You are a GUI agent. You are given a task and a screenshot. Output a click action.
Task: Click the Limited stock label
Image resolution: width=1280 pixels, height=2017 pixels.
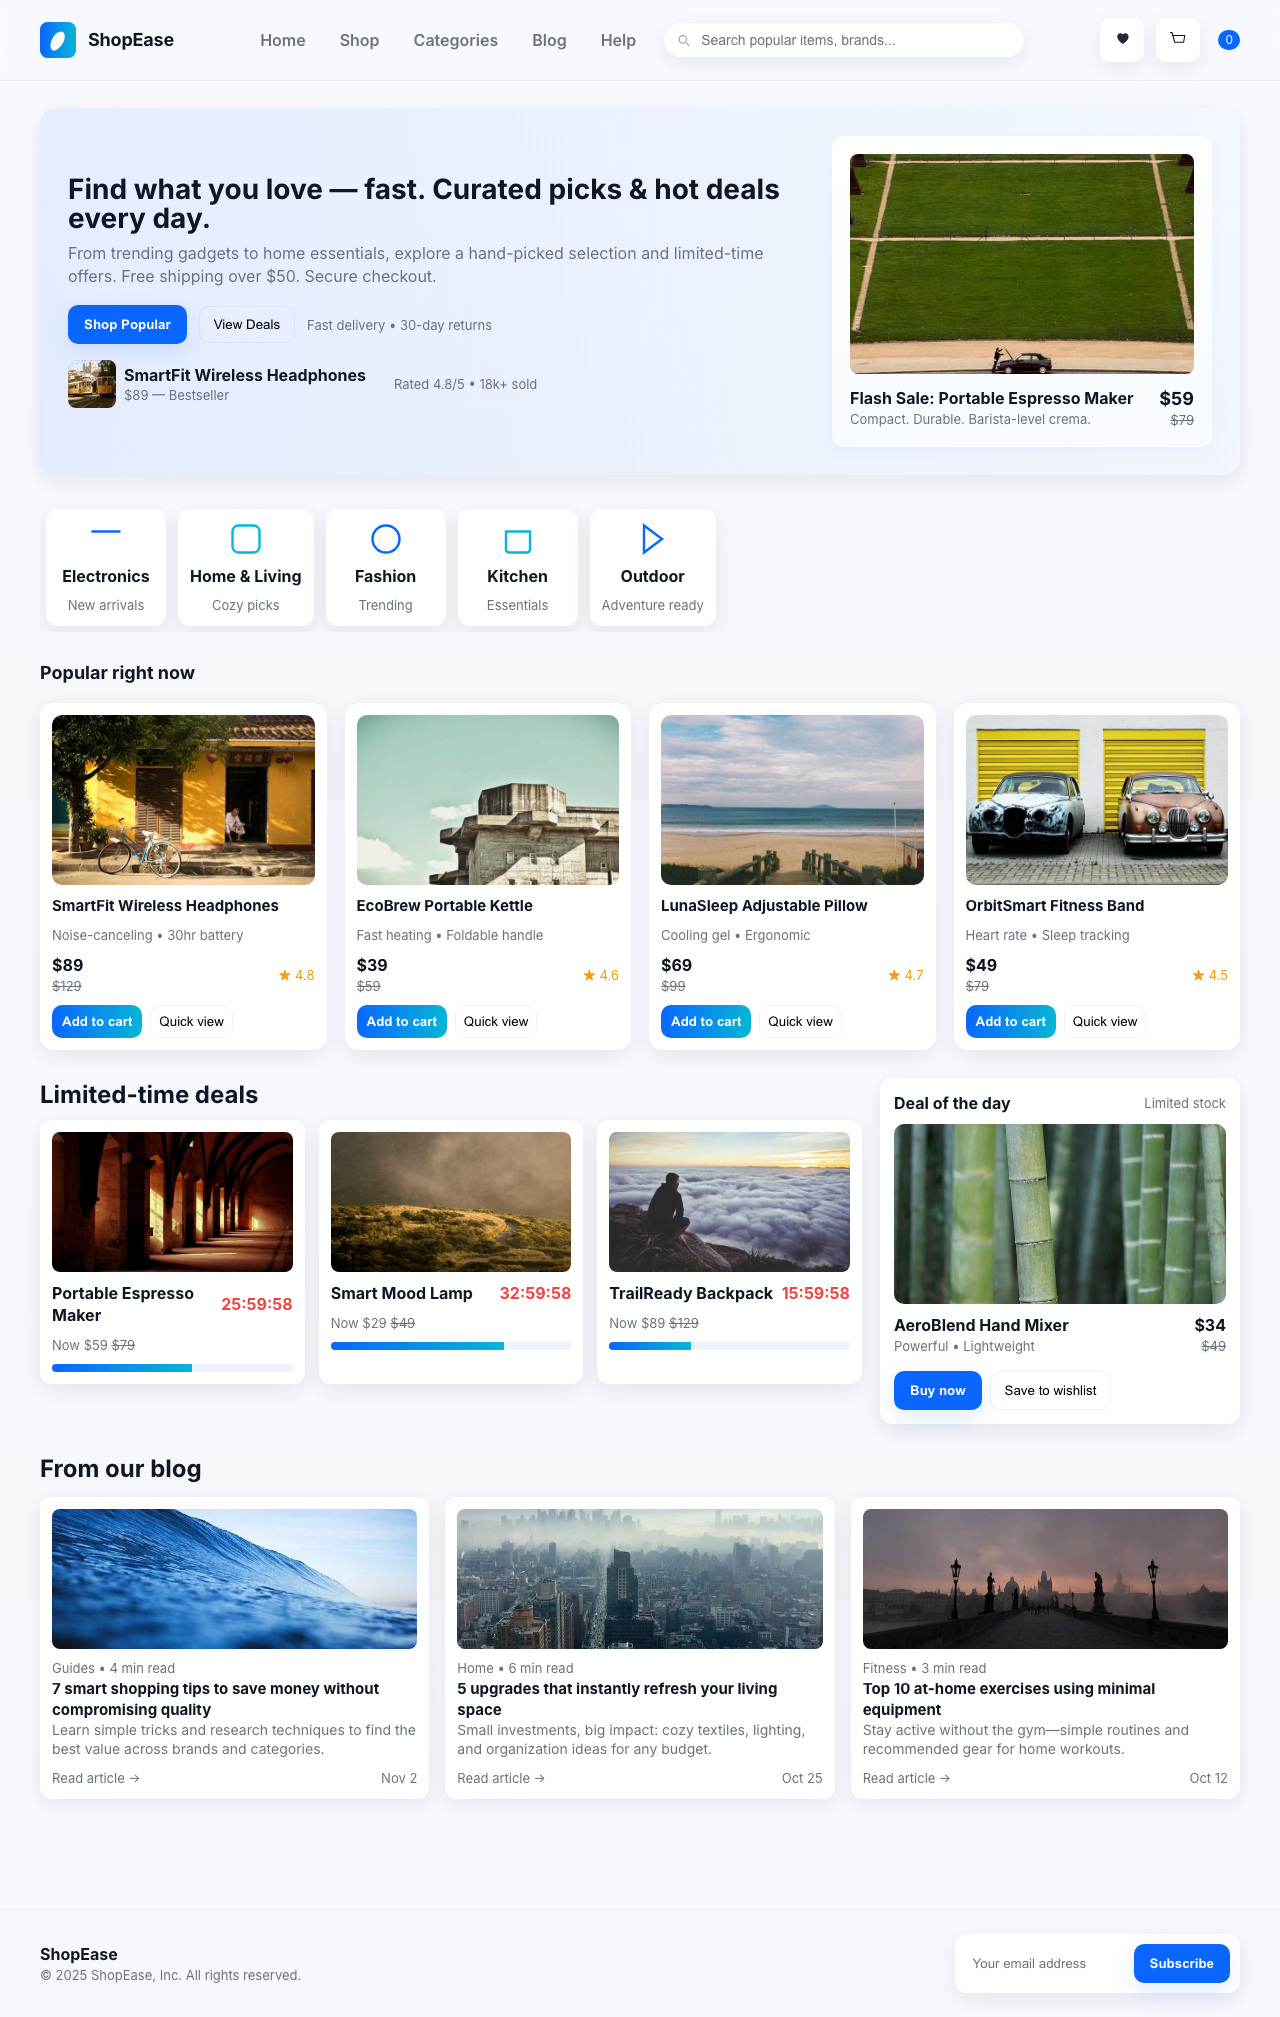[x=1185, y=1103]
